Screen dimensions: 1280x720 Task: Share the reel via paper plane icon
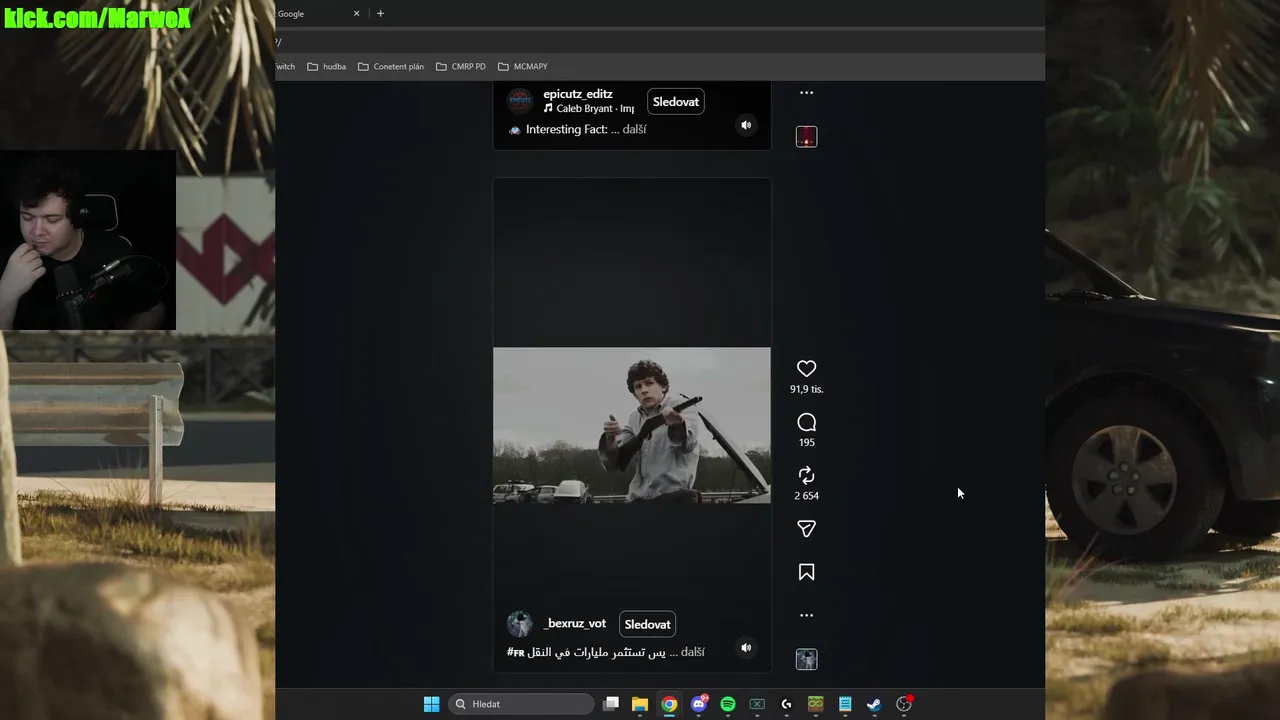click(806, 529)
